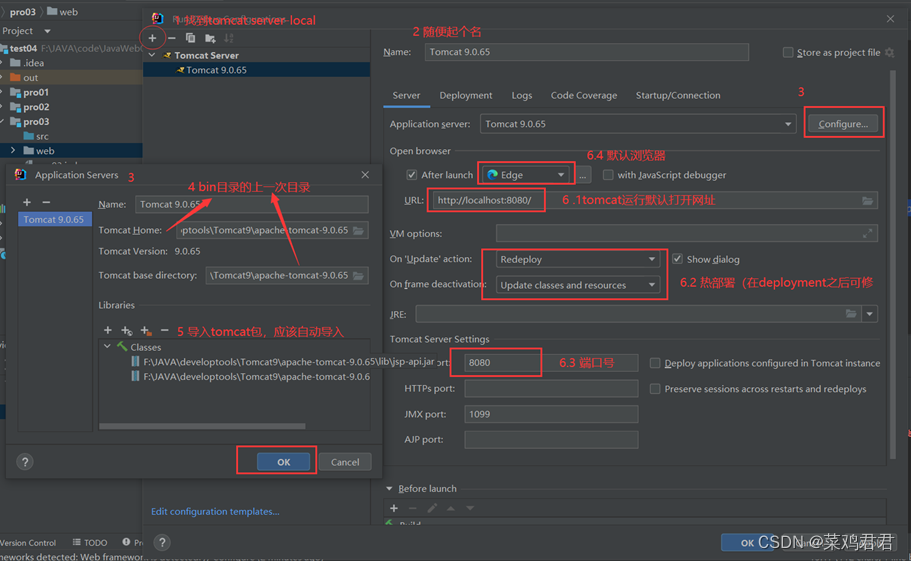Add Before launch task plus icon
Viewport: 911px width, 561px height.
[x=394, y=508]
